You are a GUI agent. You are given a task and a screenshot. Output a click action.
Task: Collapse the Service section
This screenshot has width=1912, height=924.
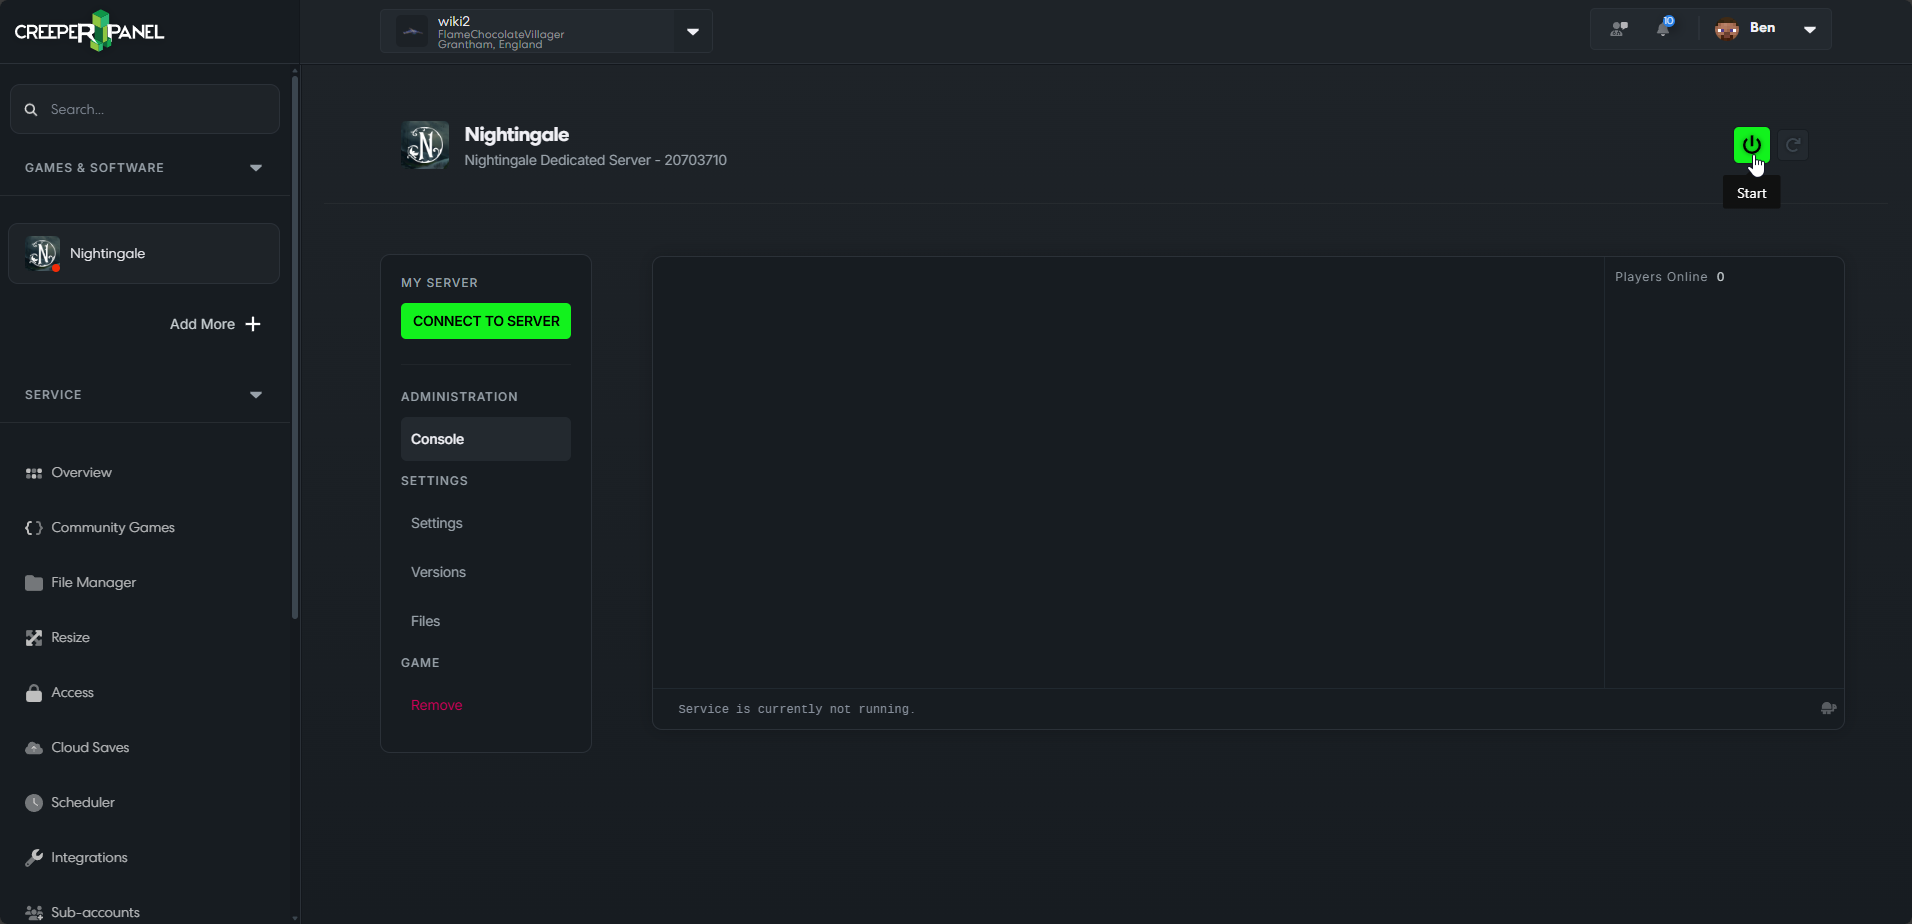256,395
